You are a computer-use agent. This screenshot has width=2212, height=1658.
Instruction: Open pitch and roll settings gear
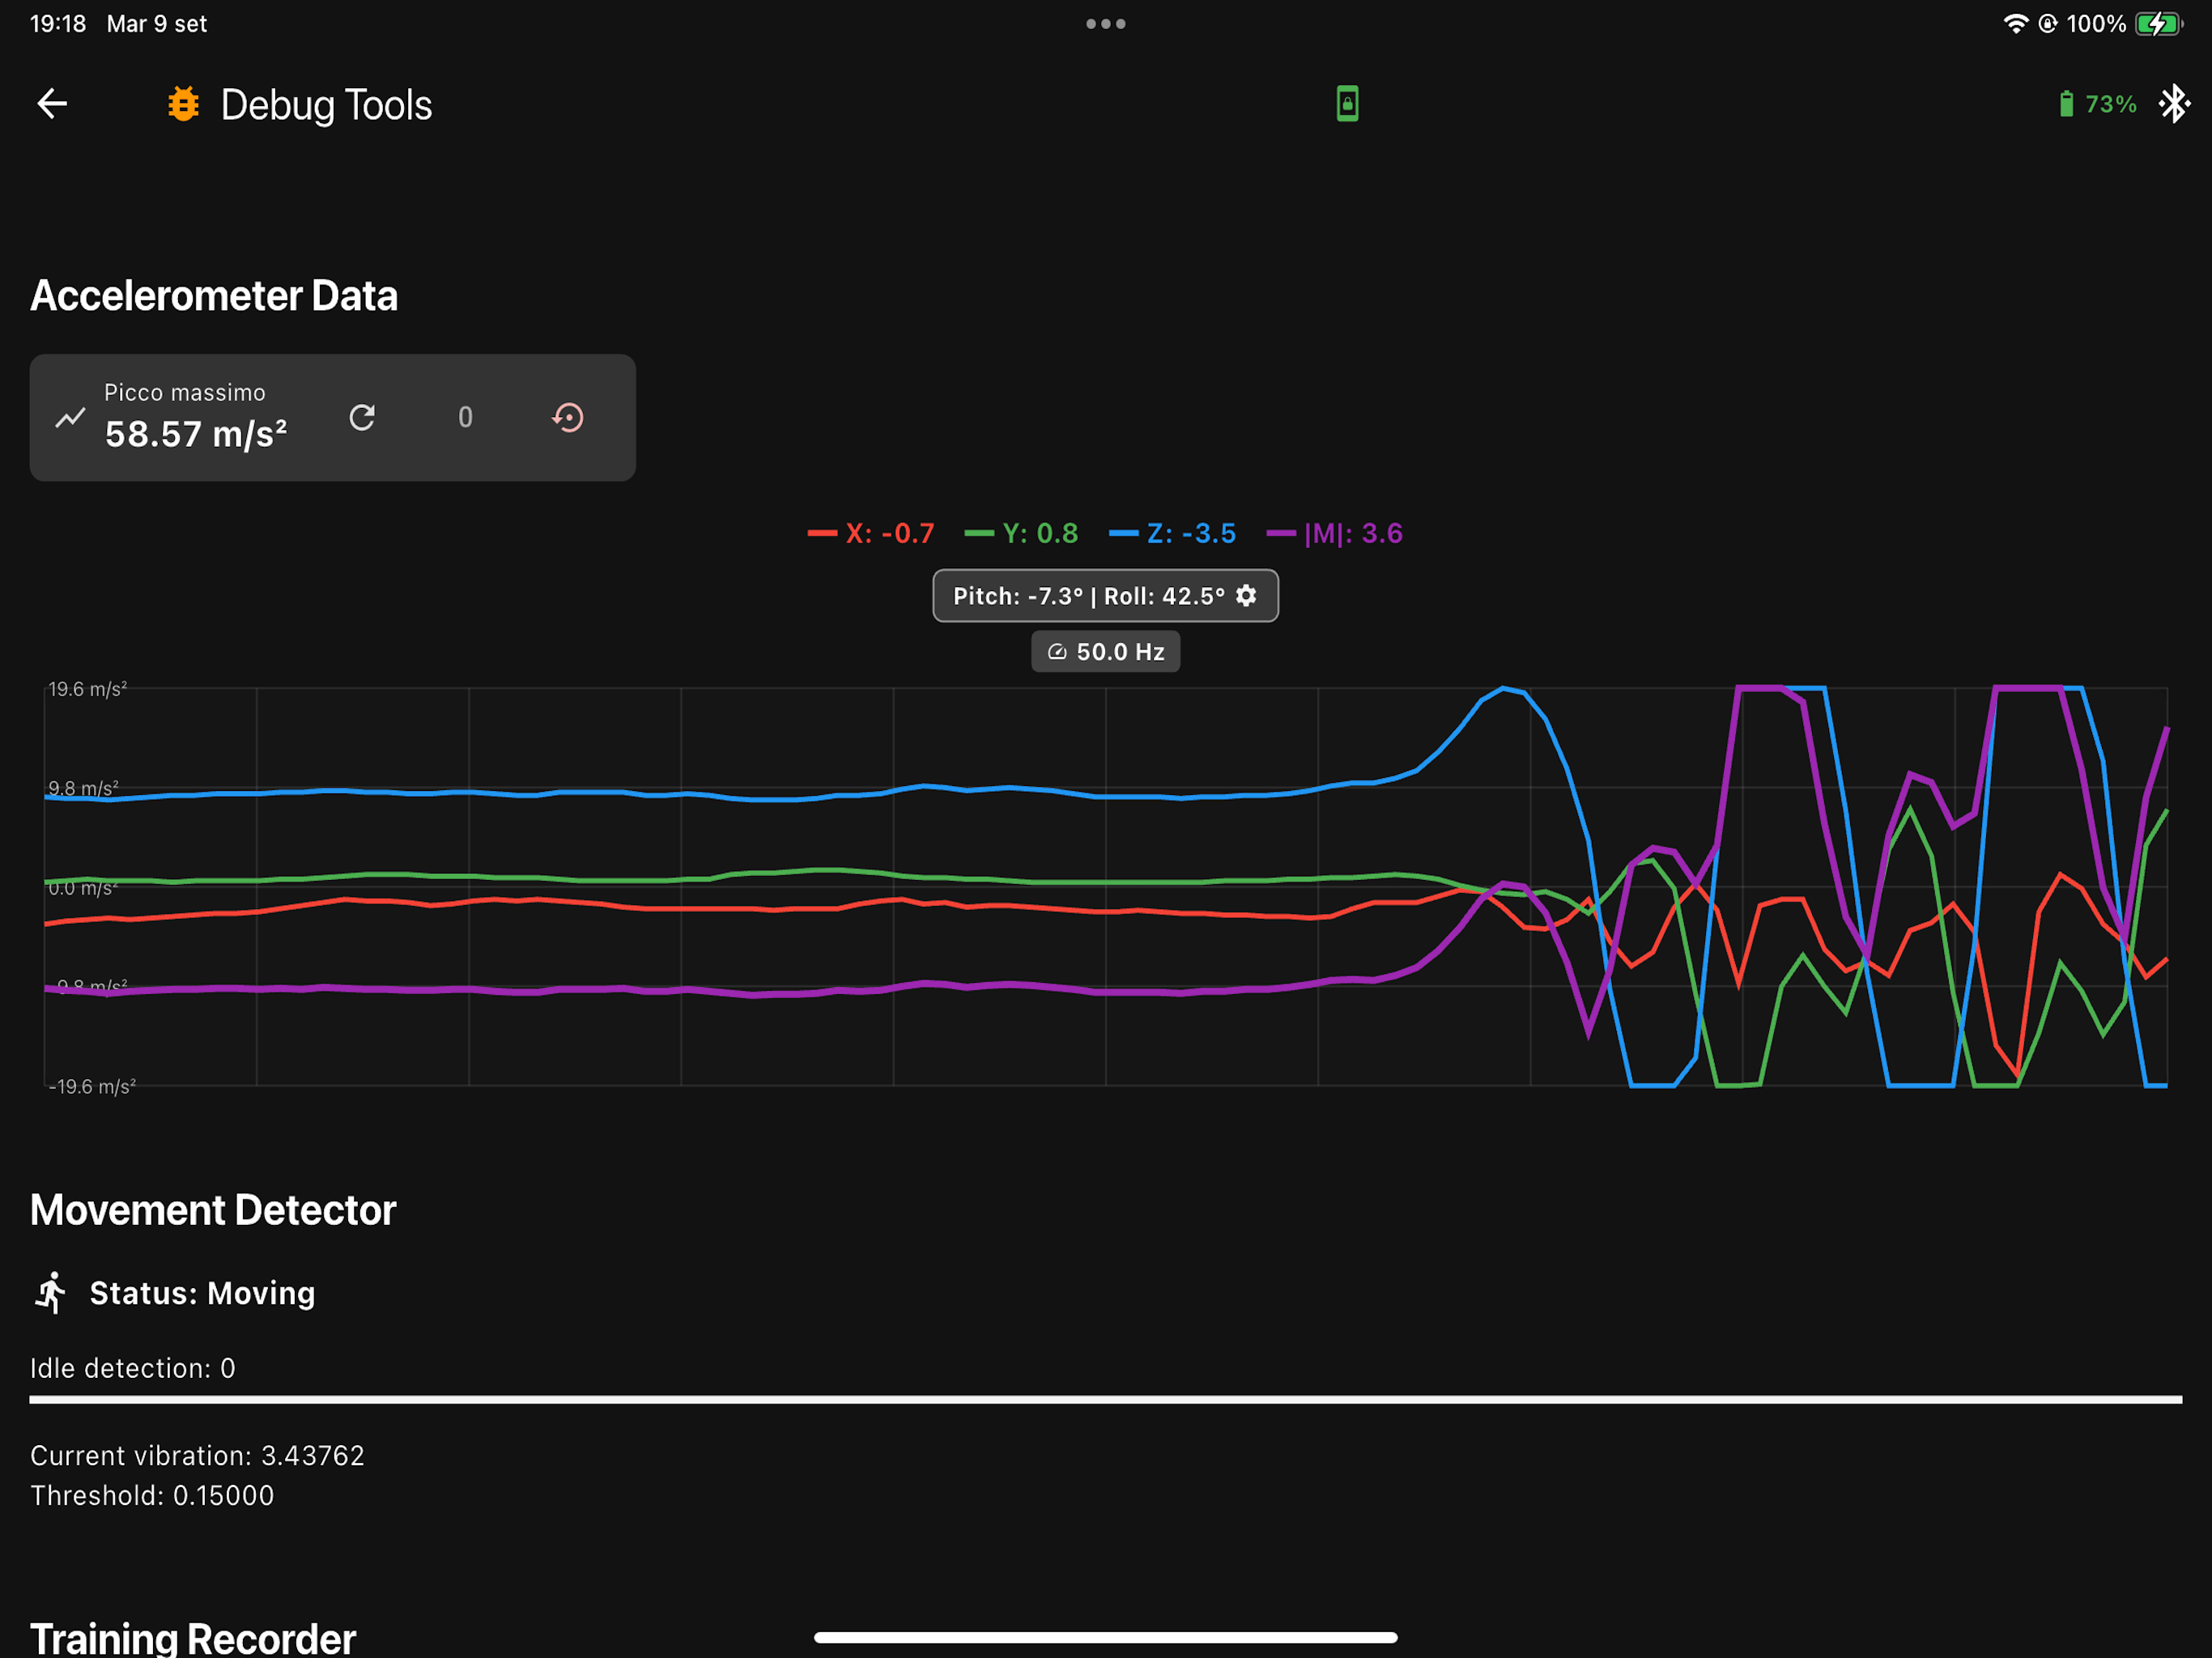pyautogui.click(x=1246, y=596)
